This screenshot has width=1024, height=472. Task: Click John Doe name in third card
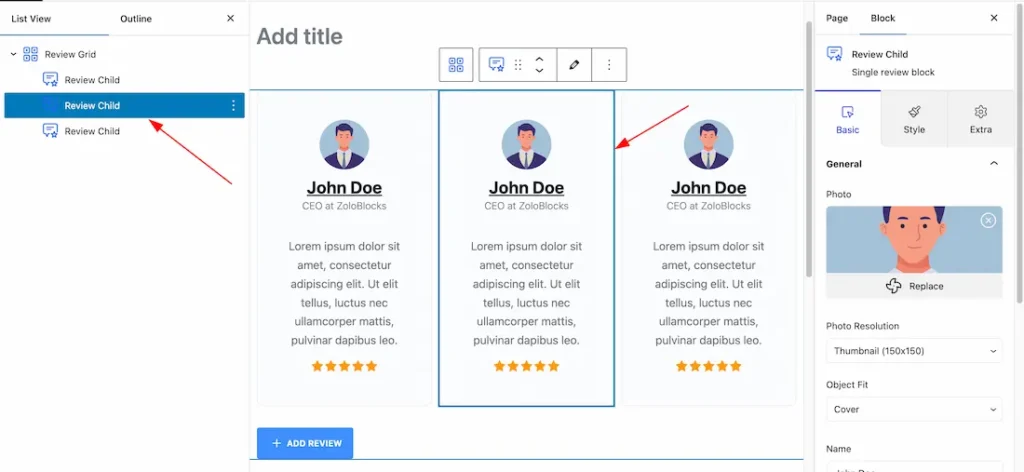pos(709,188)
